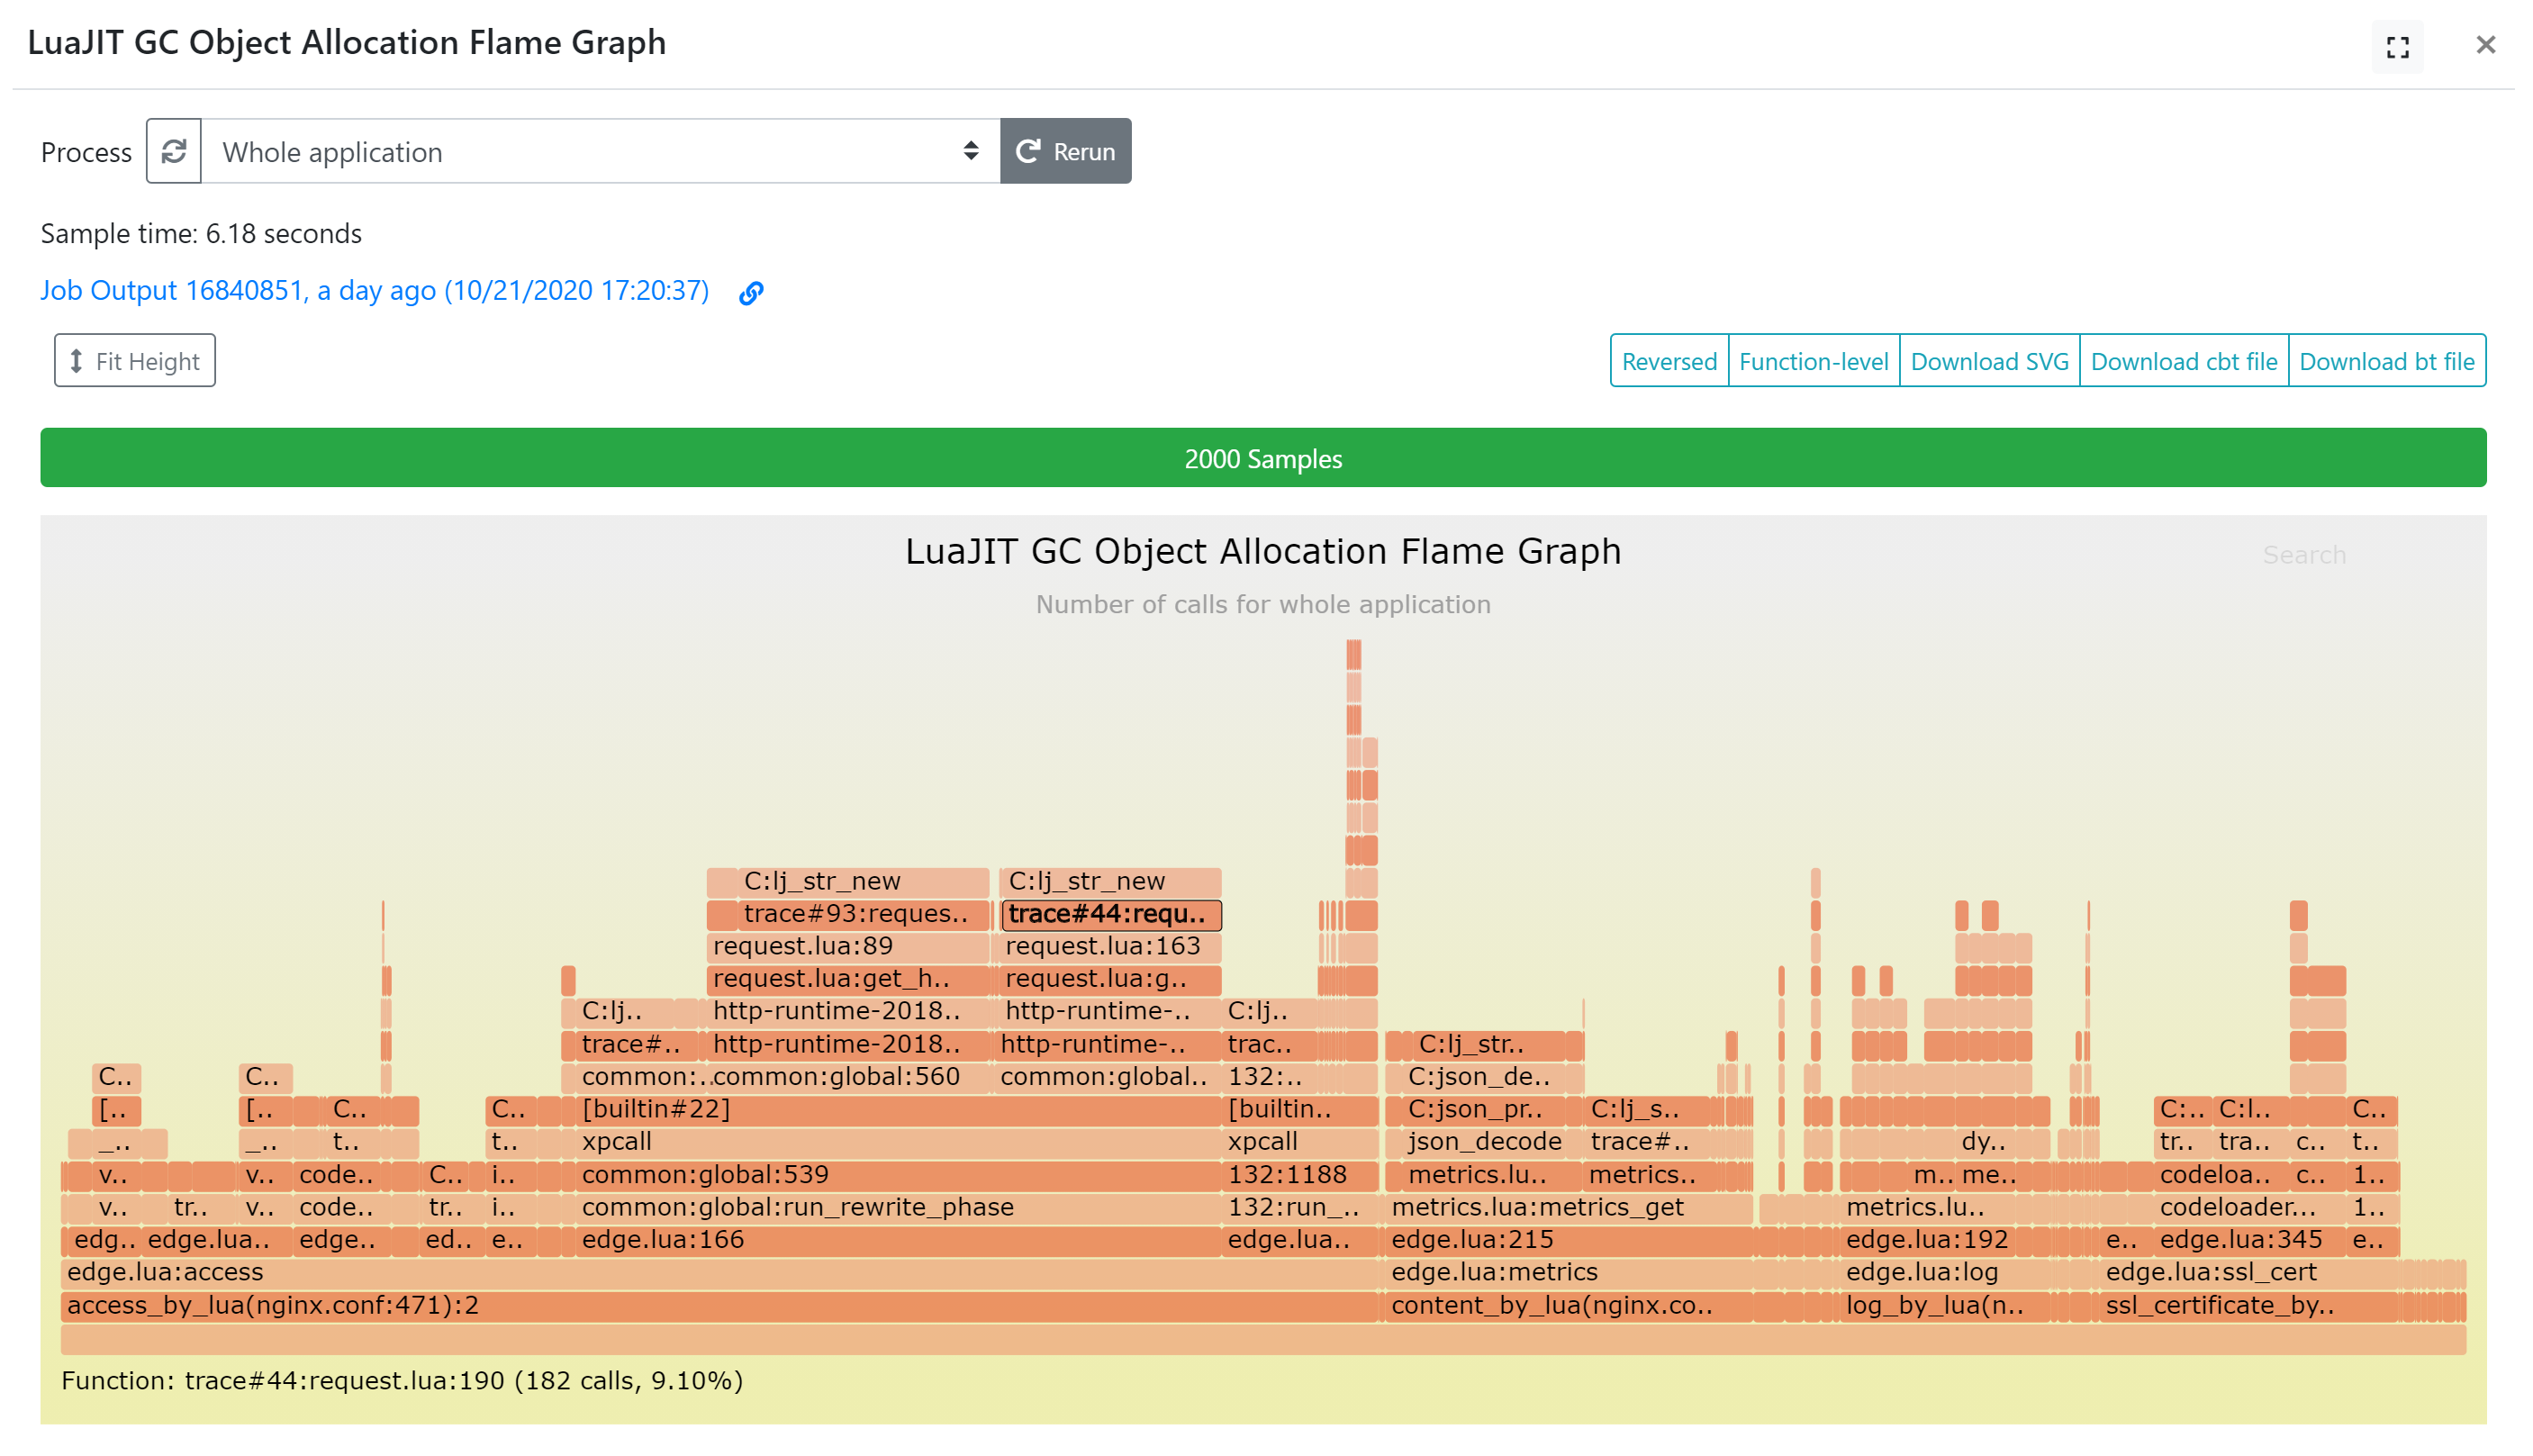
Task: Toggle fullscreen with the expand icon
Action: click(x=2397, y=47)
